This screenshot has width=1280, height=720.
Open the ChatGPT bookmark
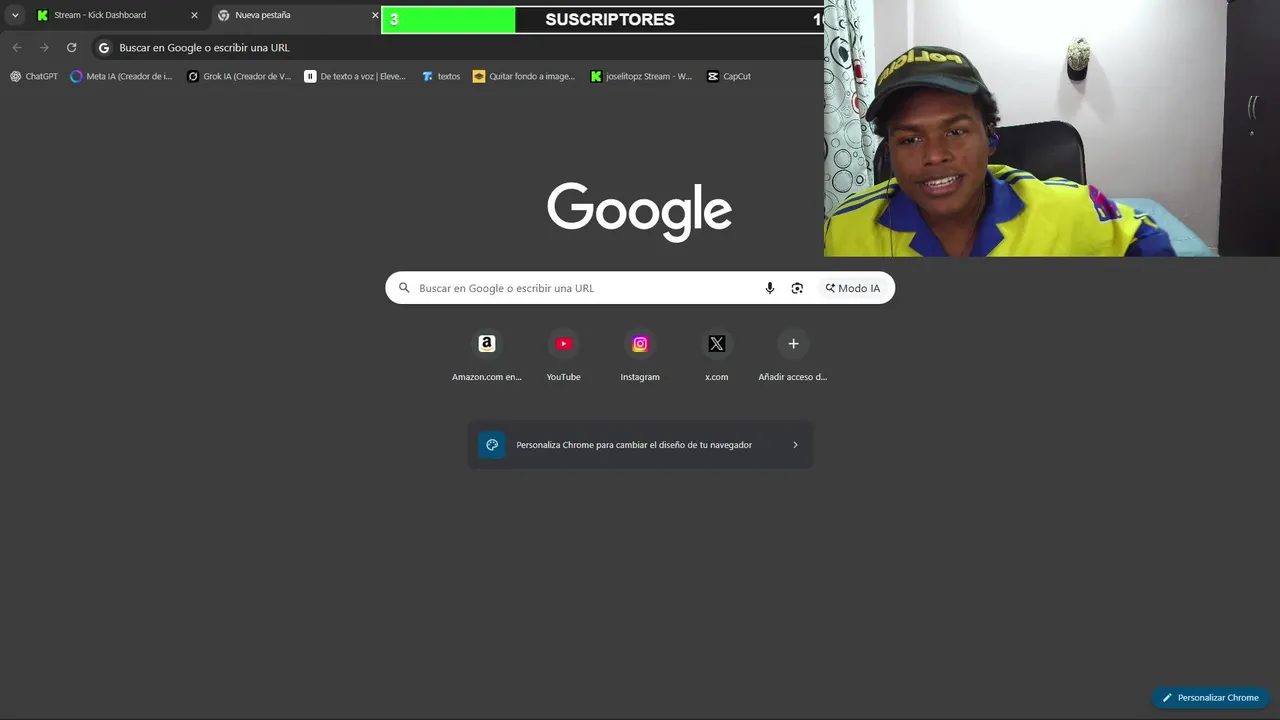(34, 76)
